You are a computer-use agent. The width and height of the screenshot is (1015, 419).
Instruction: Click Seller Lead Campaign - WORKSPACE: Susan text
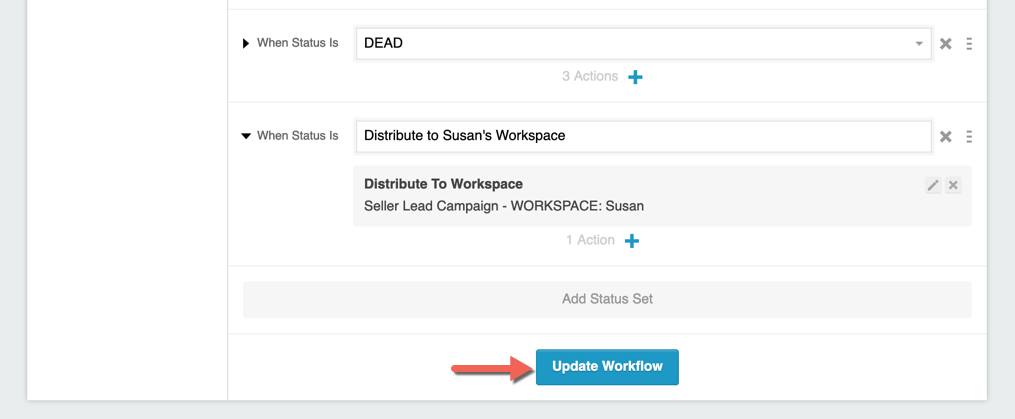point(504,207)
